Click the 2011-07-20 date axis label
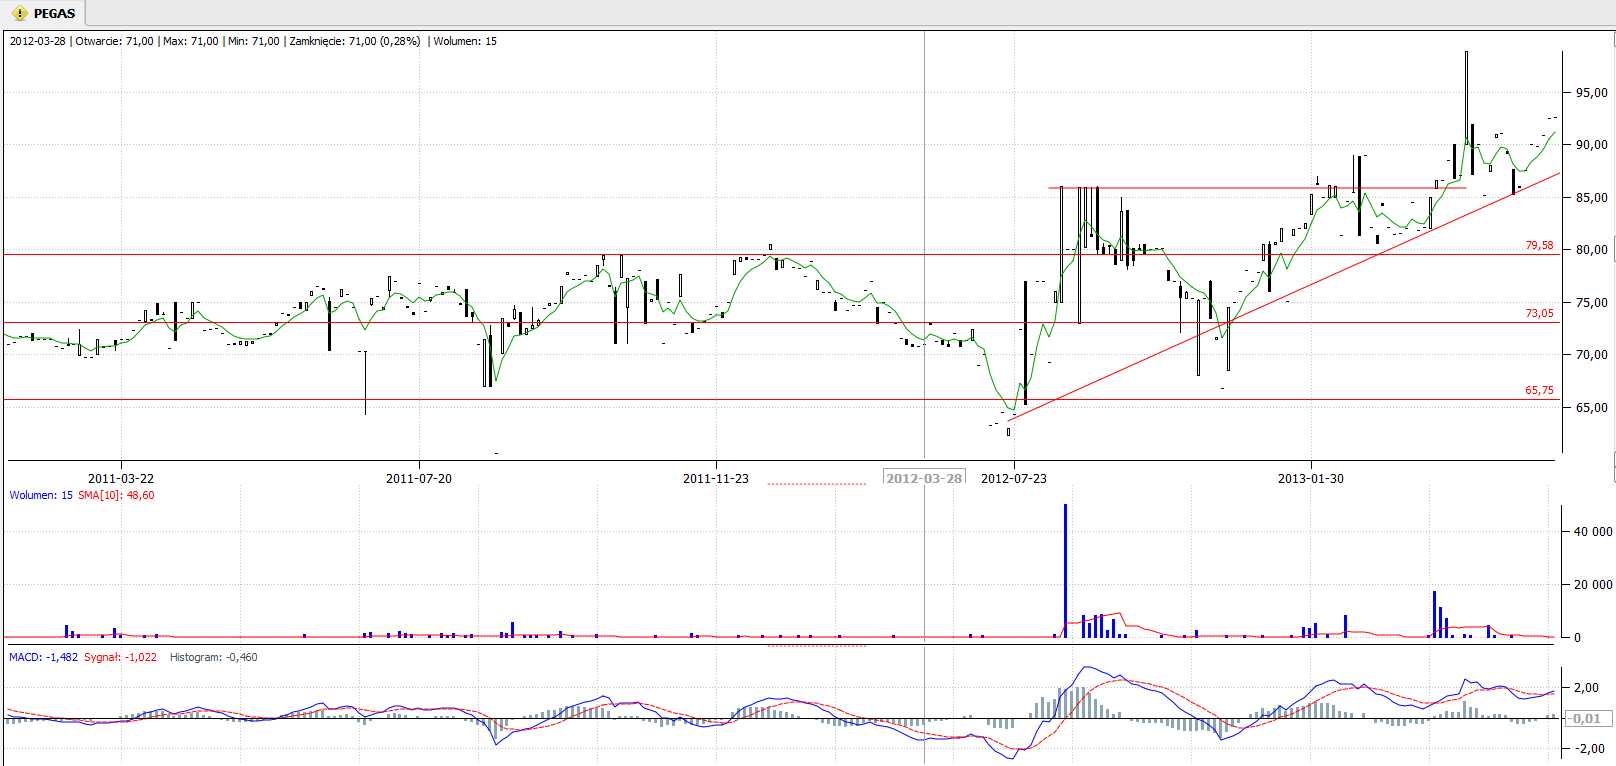 [x=419, y=479]
